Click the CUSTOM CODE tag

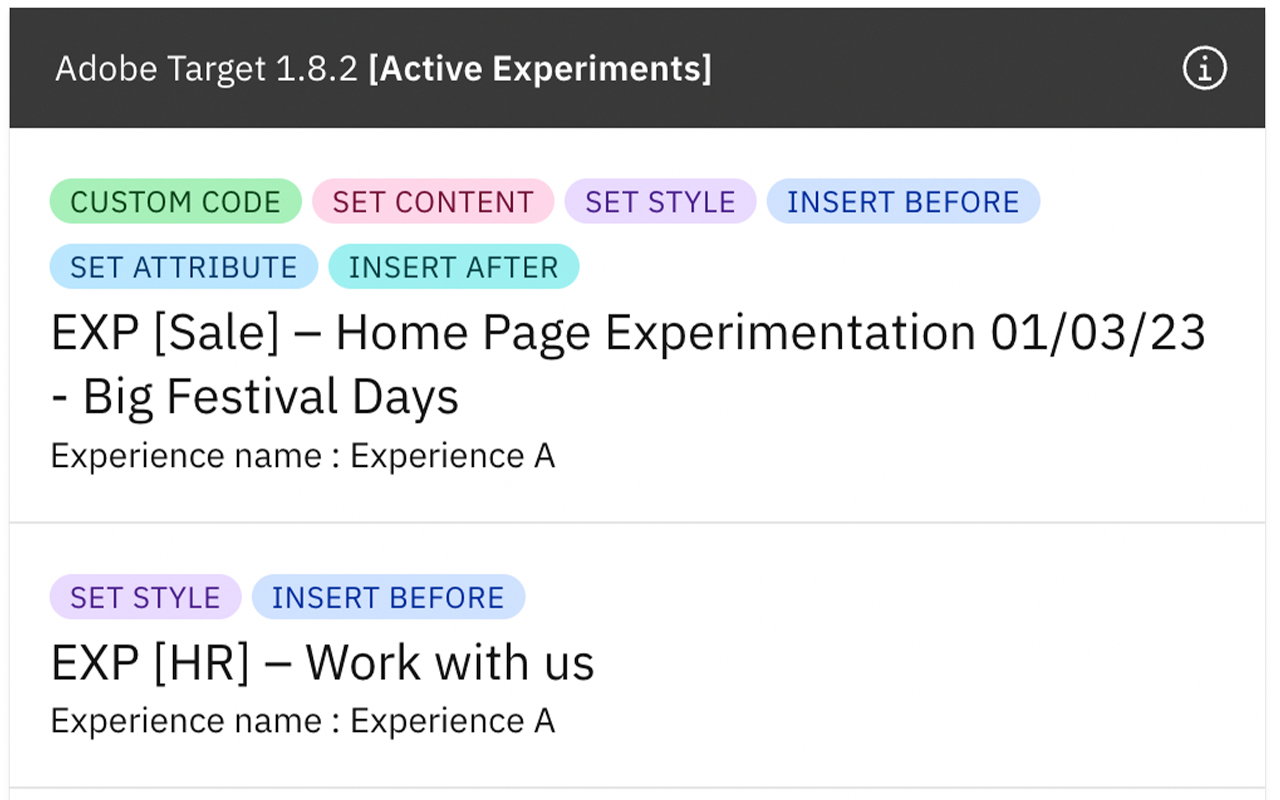pyautogui.click(x=175, y=201)
